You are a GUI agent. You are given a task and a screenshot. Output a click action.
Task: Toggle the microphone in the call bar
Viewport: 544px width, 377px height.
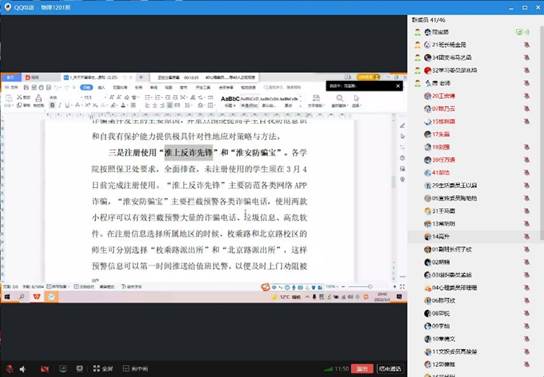9,369
